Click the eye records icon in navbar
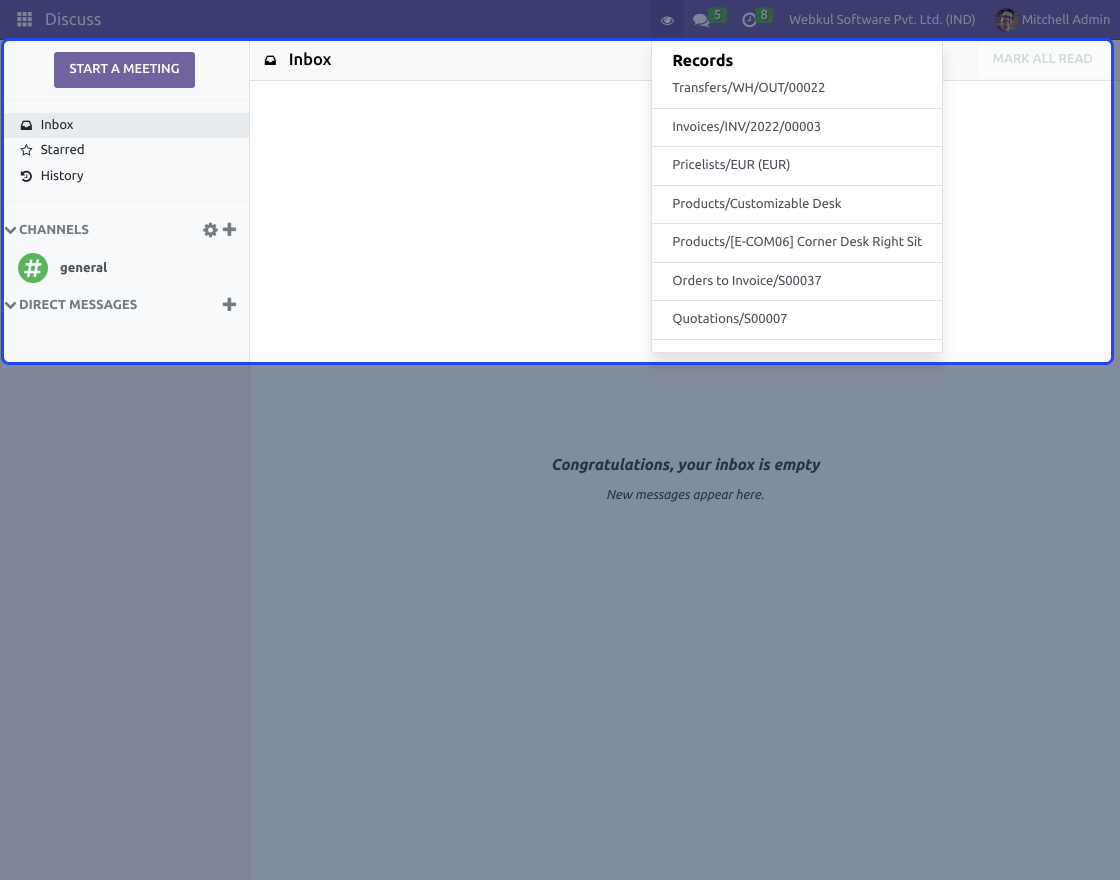The width and height of the screenshot is (1120, 880). [x=667, y=20]
